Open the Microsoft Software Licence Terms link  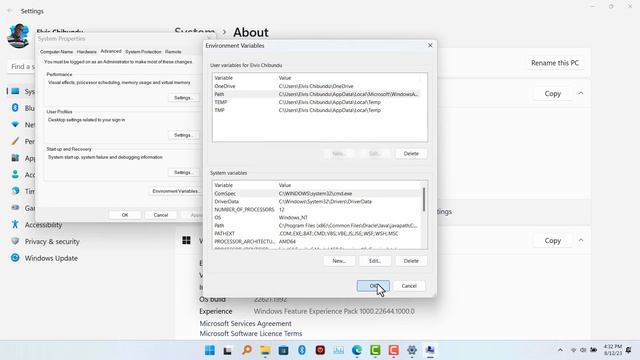pyautogui.click(x=251, y=333)
